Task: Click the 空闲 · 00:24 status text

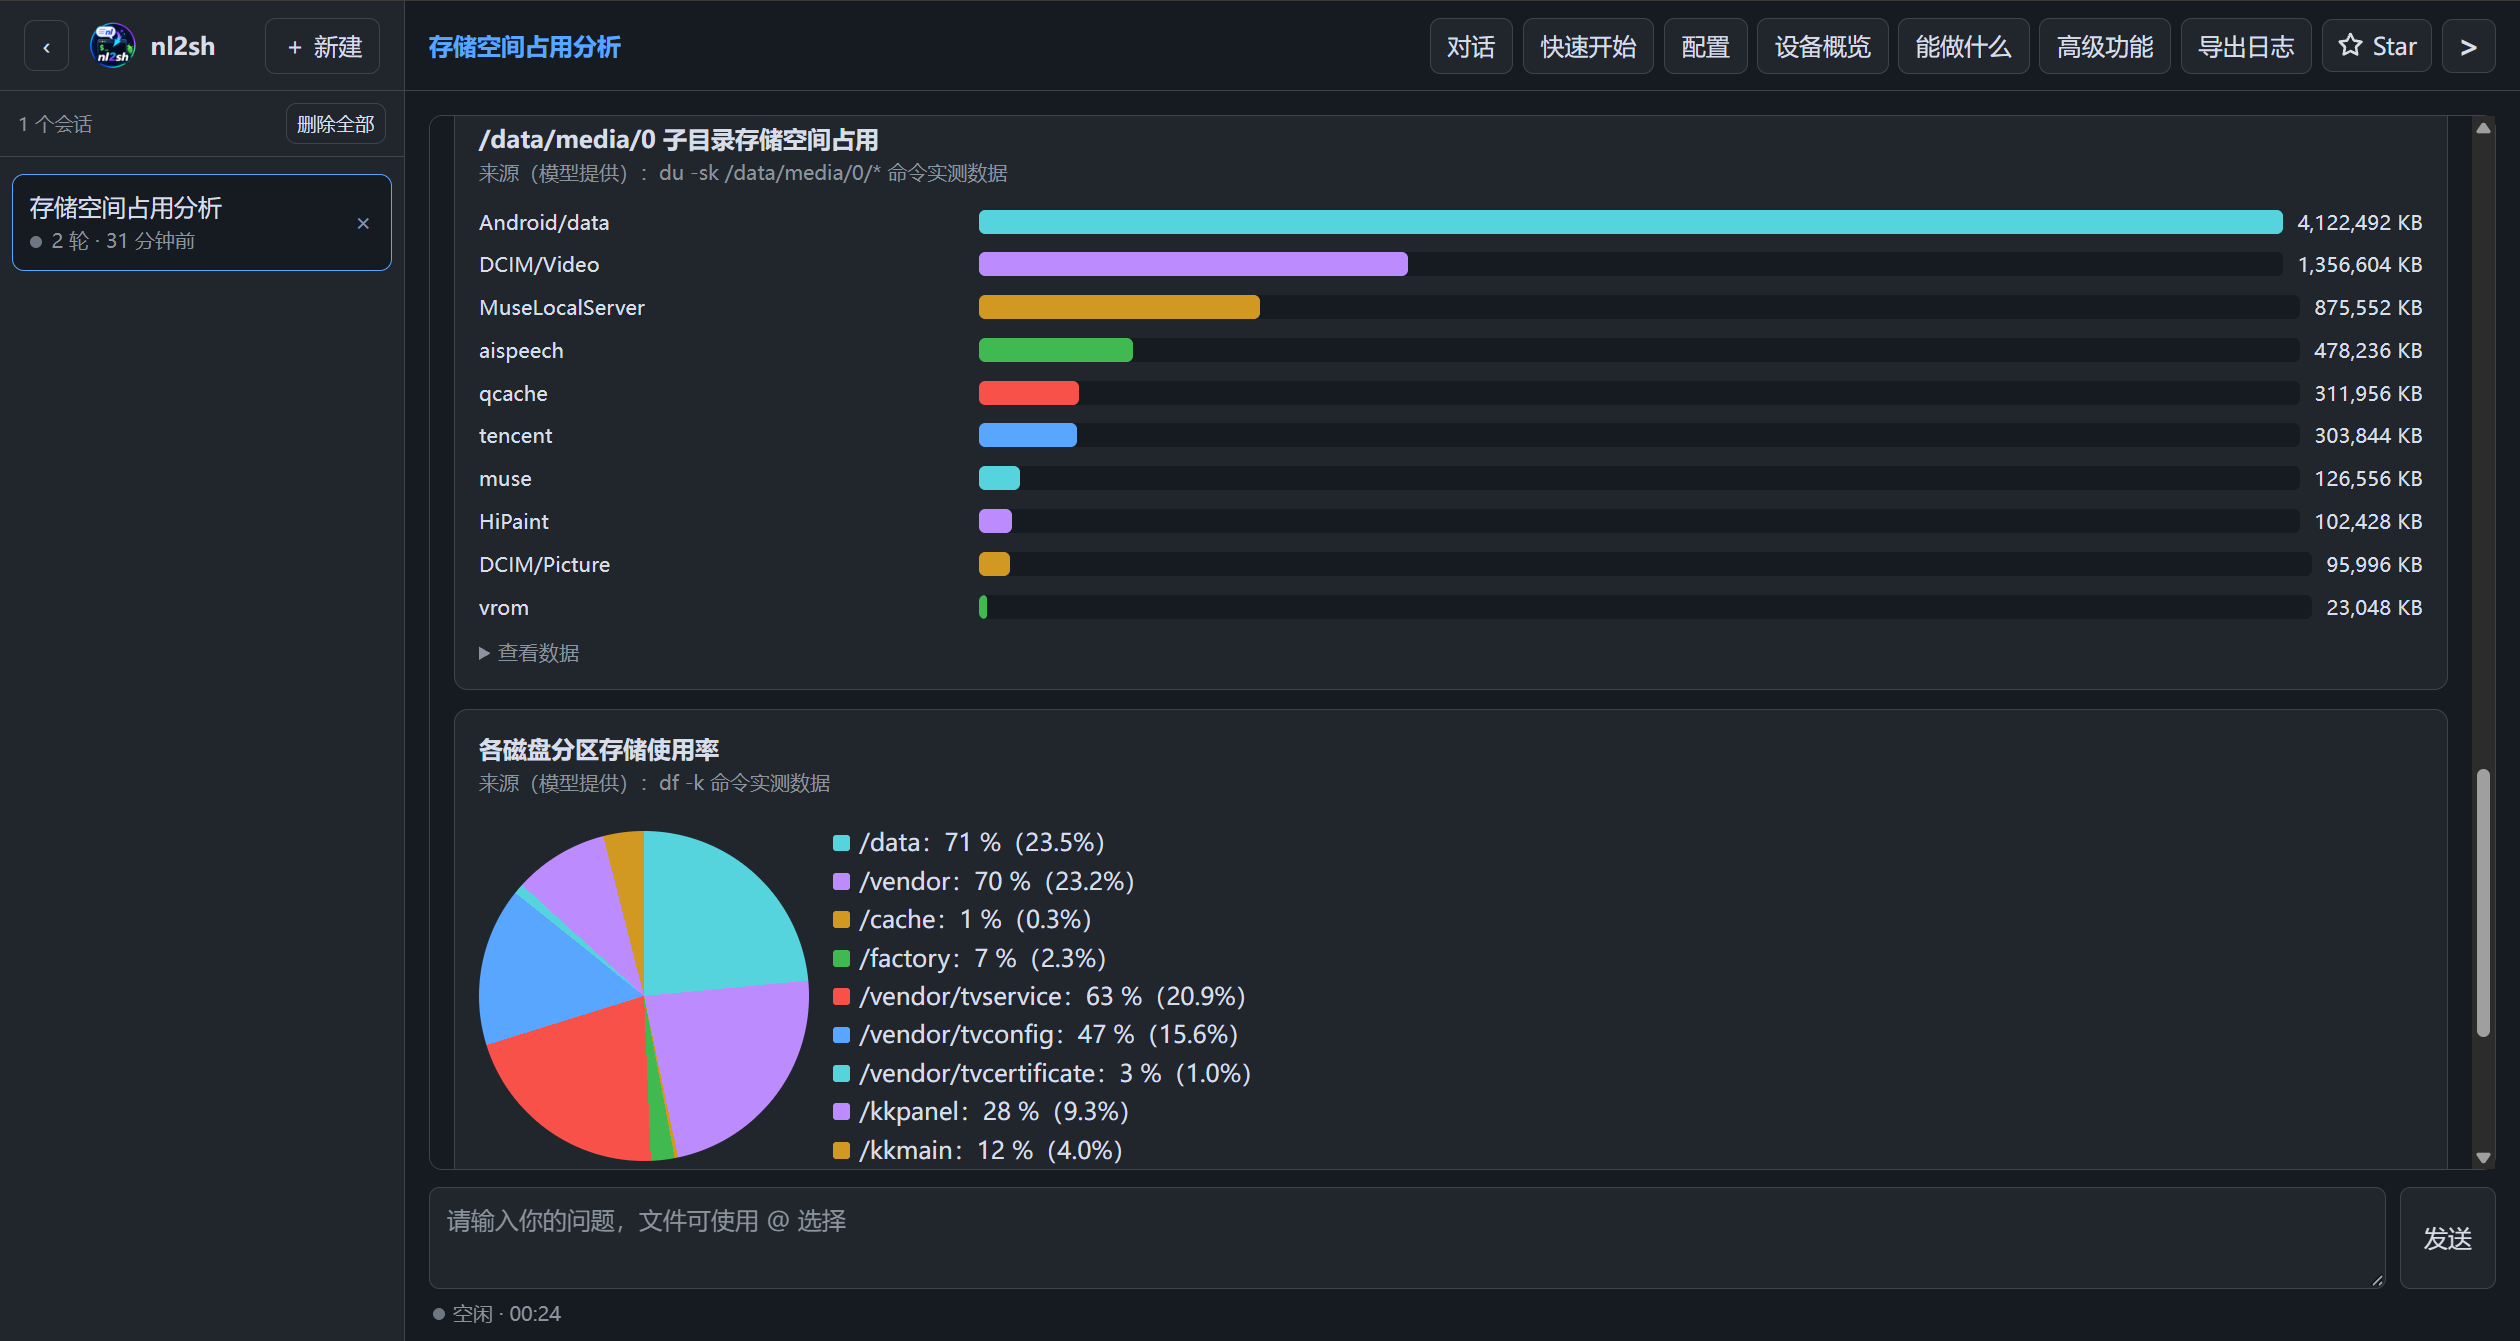Action: pos(506,1314)
